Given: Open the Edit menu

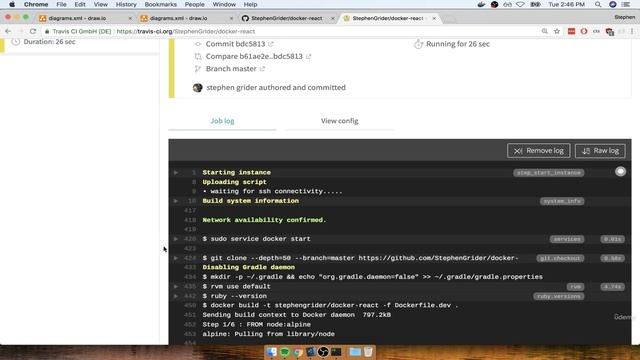Looking at the screenshot, I should click(80, 4).
